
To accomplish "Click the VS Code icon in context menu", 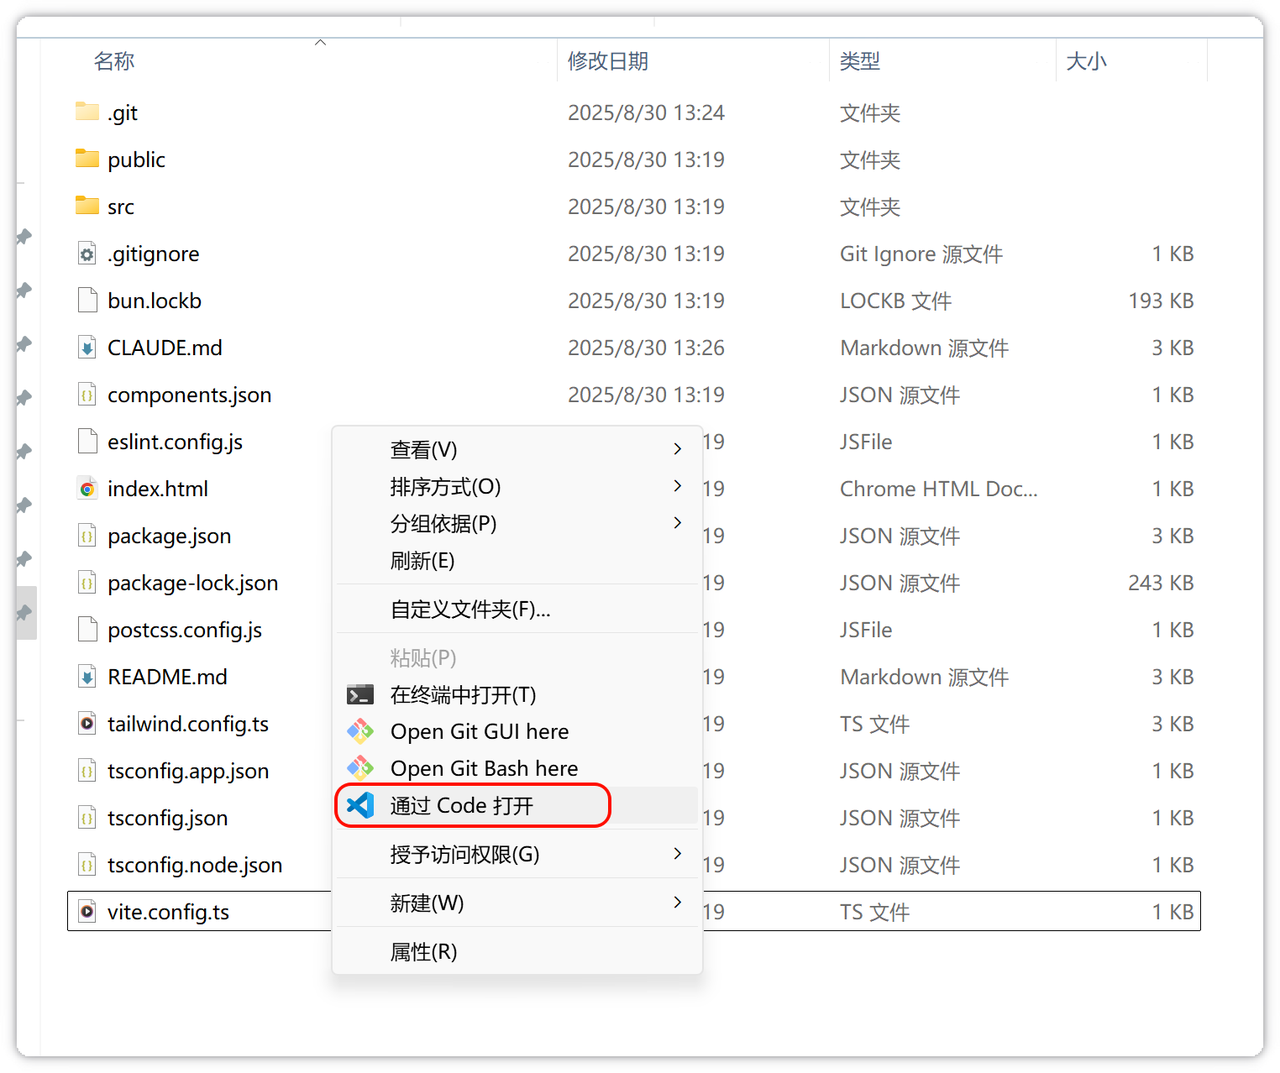I will click(360, 805).
